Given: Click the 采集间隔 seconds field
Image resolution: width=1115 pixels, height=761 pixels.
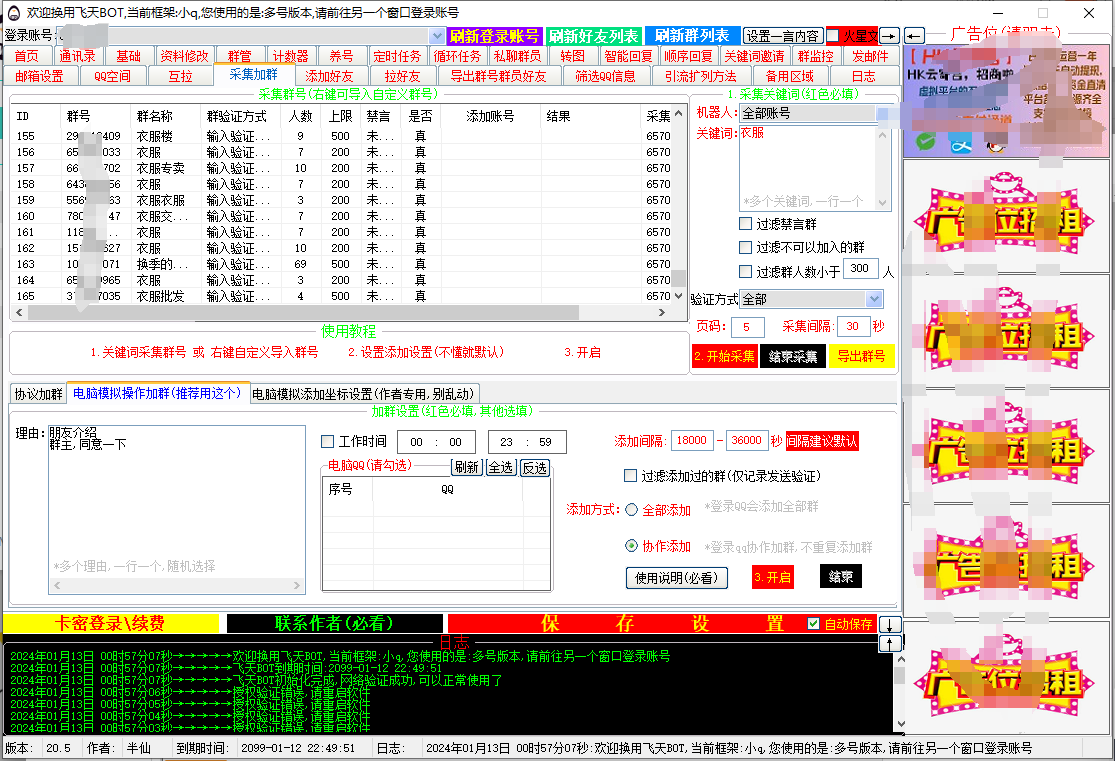Looking at the screenshot, I should coord(853,326).
